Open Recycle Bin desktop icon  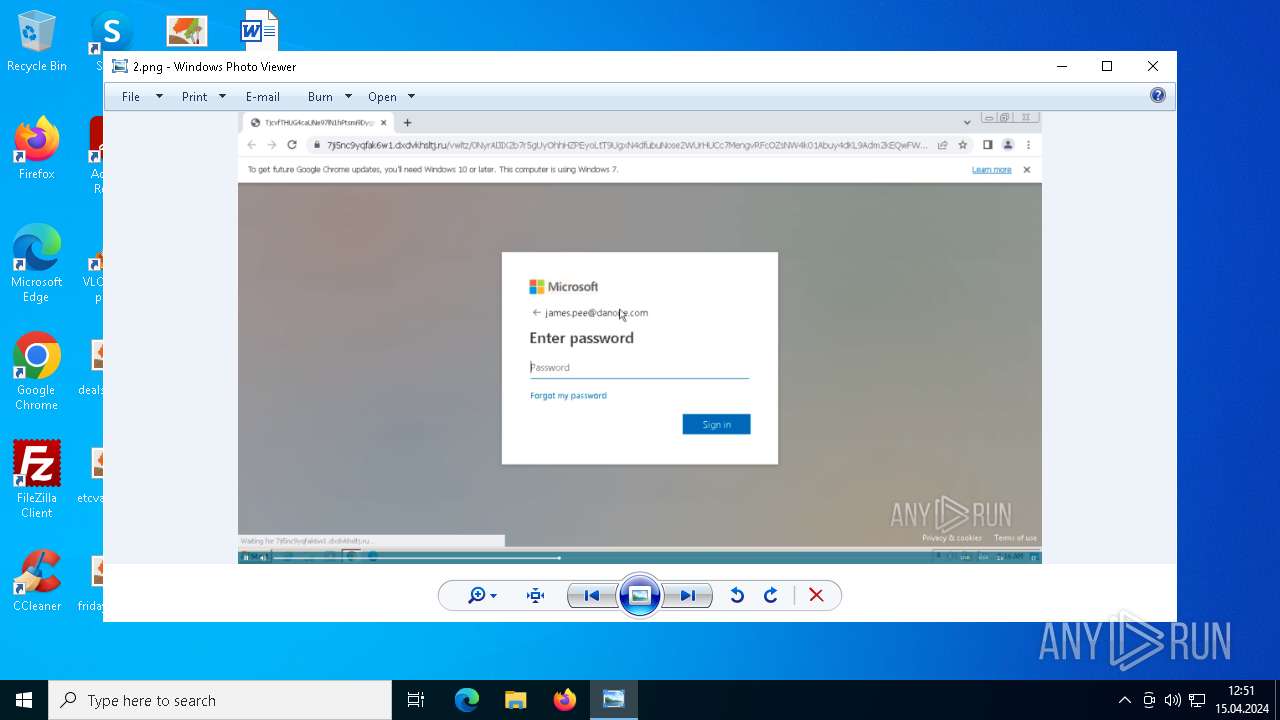pyautogui.click(x=37, y=42)
